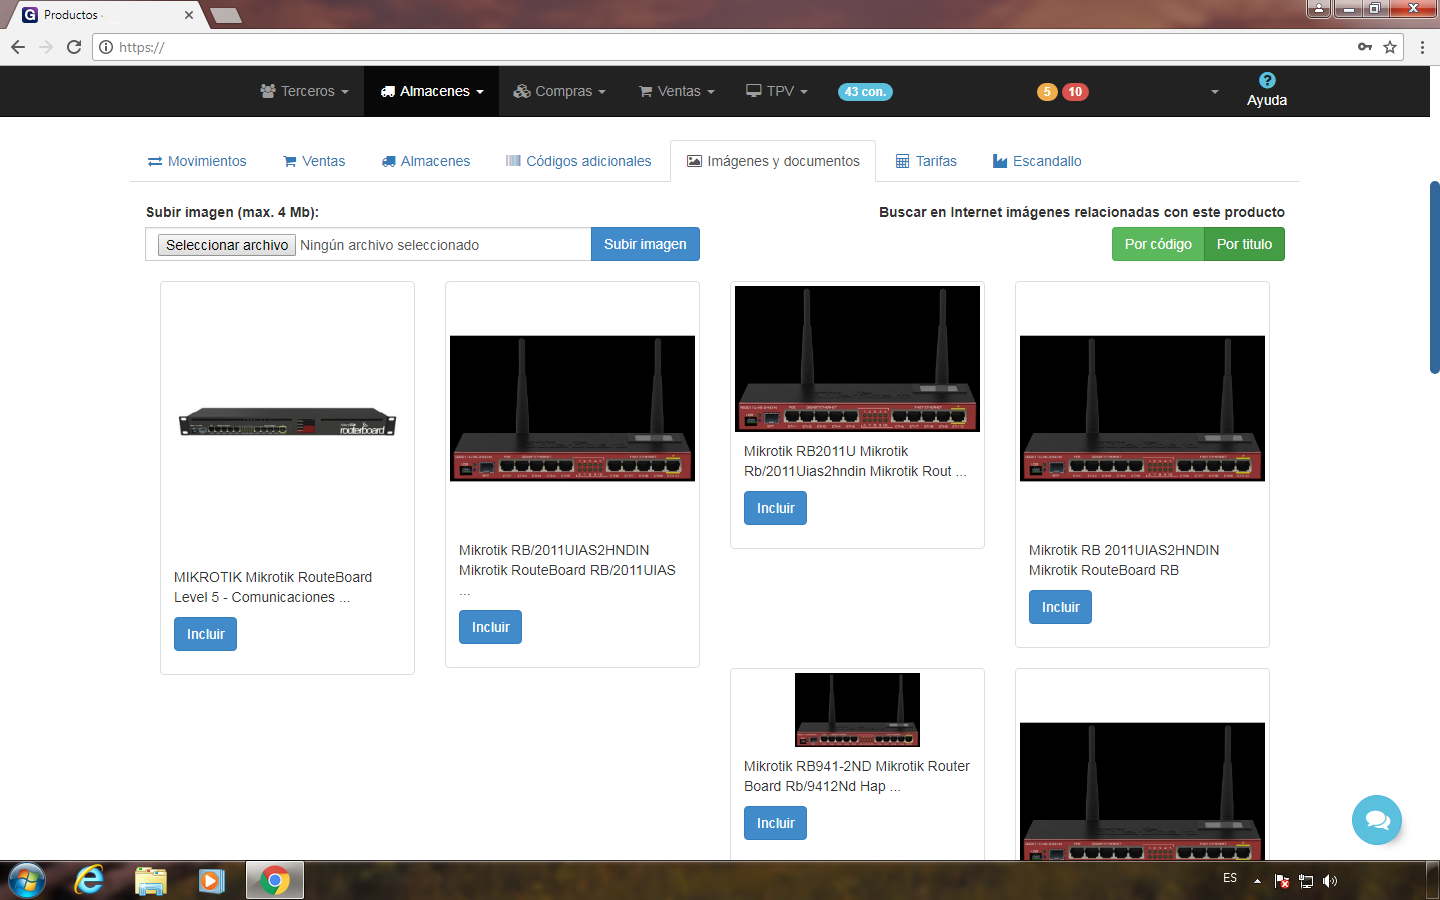Open Chrome's three-dot menu
The image size is (1440, 900).
point(1421,47)
